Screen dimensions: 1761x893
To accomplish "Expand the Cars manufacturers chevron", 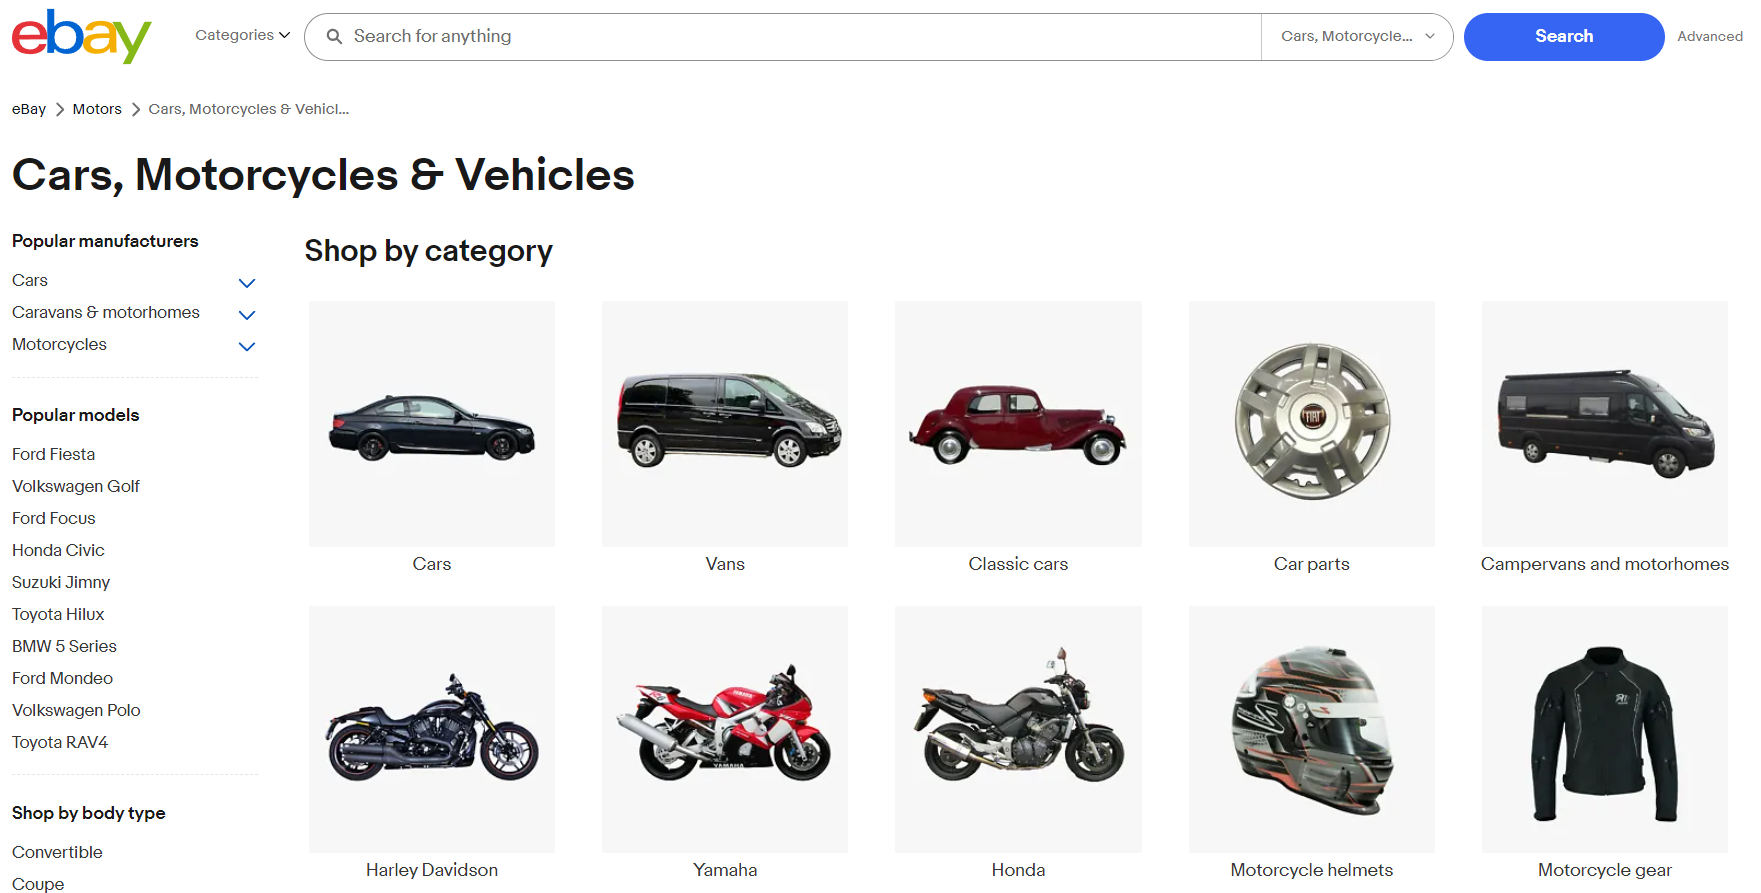I will (247, 283).
